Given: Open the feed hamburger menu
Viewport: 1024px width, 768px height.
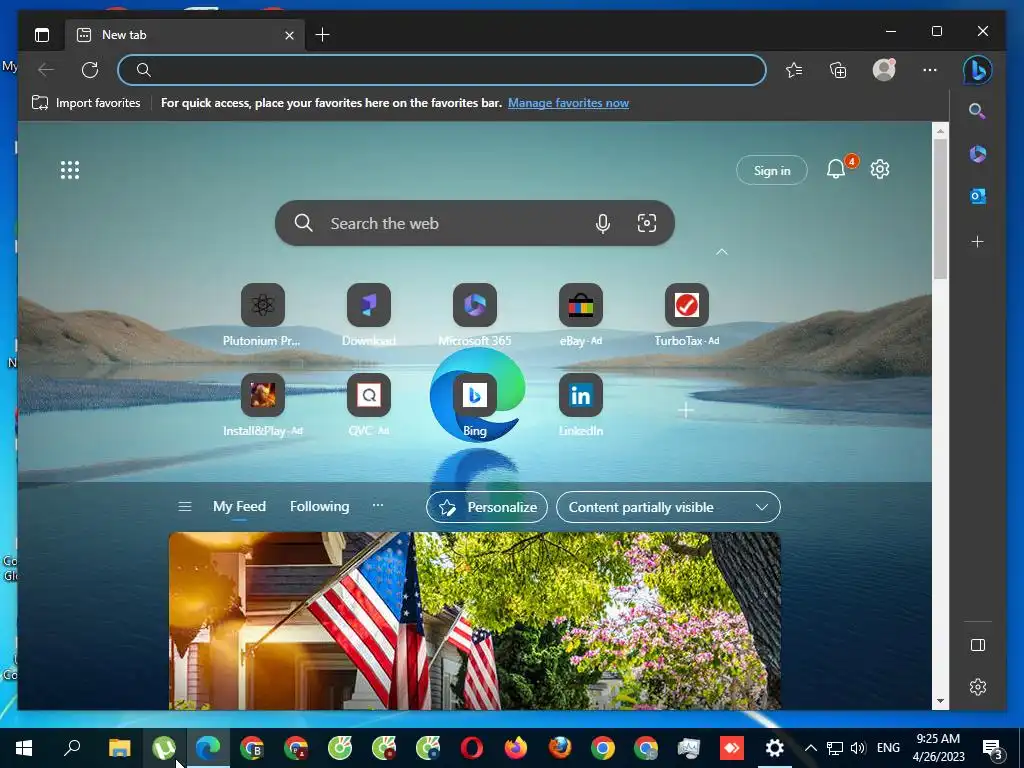Looking at the screenshot, I should (185, 506).
